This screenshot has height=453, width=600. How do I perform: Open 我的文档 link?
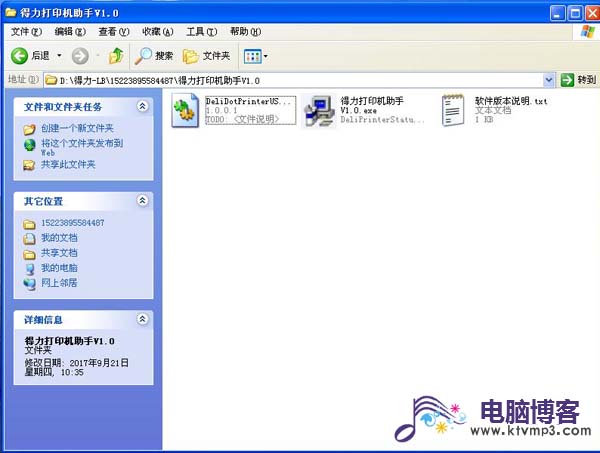[x=59, y=238]
